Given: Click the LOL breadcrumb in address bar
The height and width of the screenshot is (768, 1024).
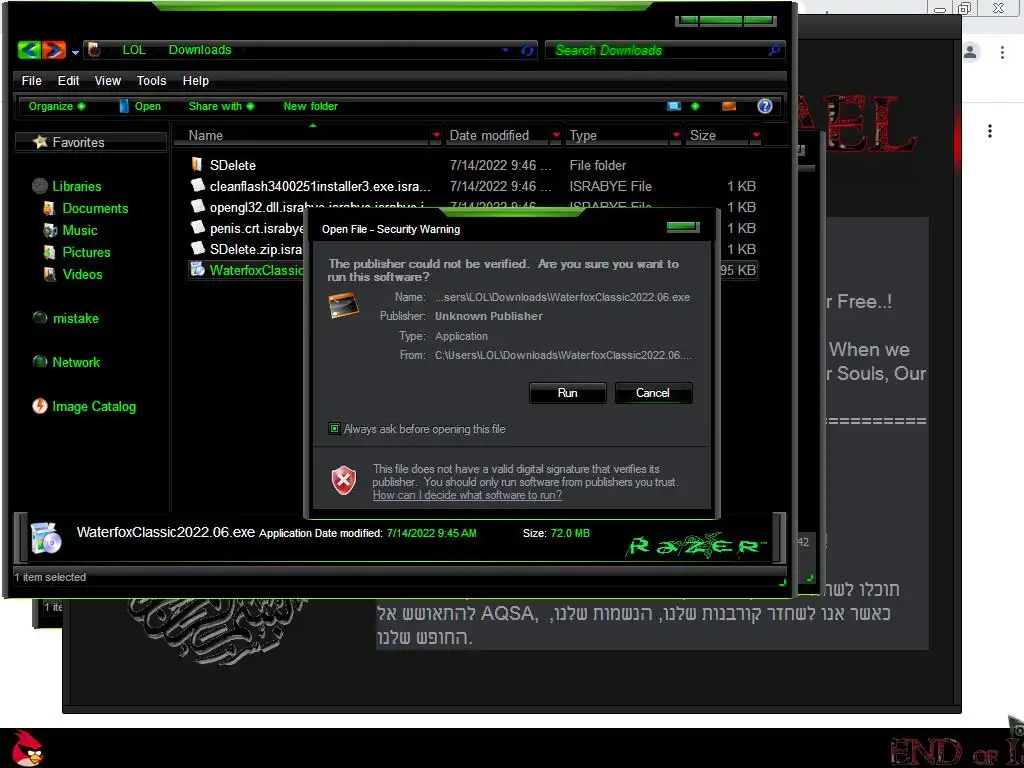Looking at the screenshot, I should tap(134, 50).
